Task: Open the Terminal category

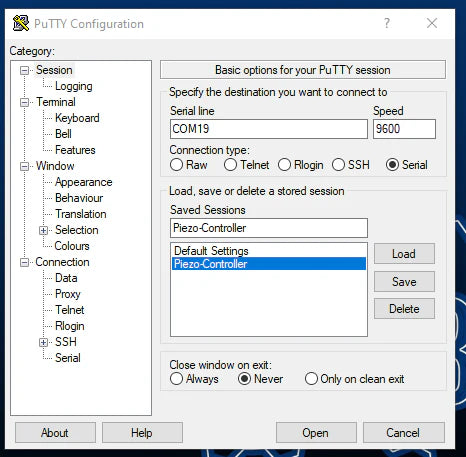Action: 56,102
